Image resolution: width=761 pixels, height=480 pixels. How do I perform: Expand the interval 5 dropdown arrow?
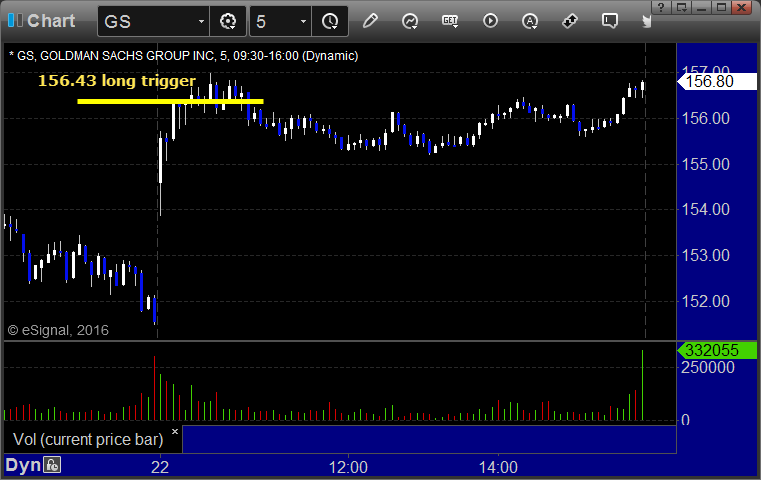tap(303, 21)
